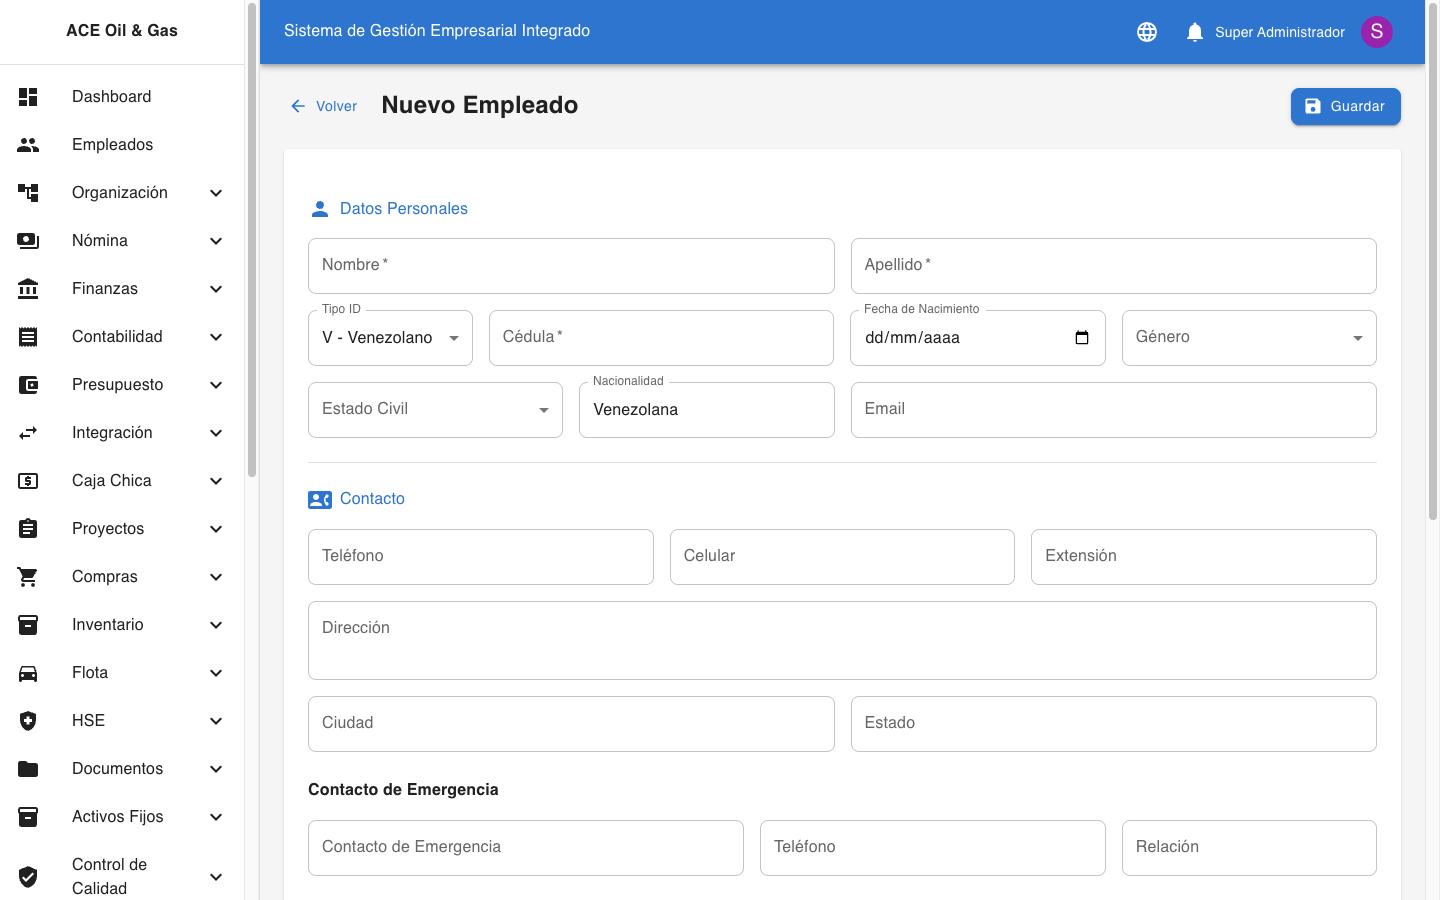The height and width of the screenshot is (900, 1440).
Task: Click the HSE shield icon
Action: pos(28,721)
